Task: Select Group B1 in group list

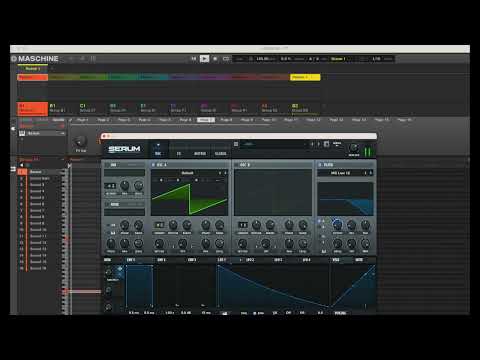Action: coord(62,108)
